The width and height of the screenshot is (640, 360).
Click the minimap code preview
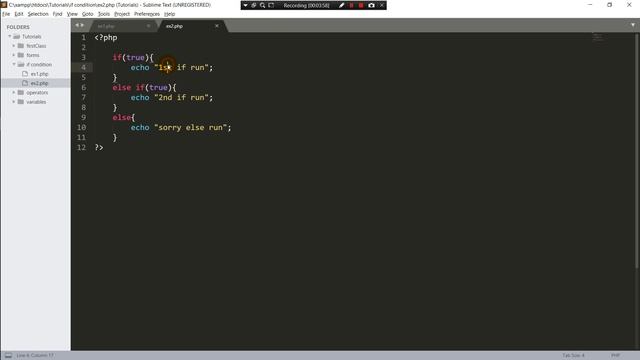click(x=598, y=38)
